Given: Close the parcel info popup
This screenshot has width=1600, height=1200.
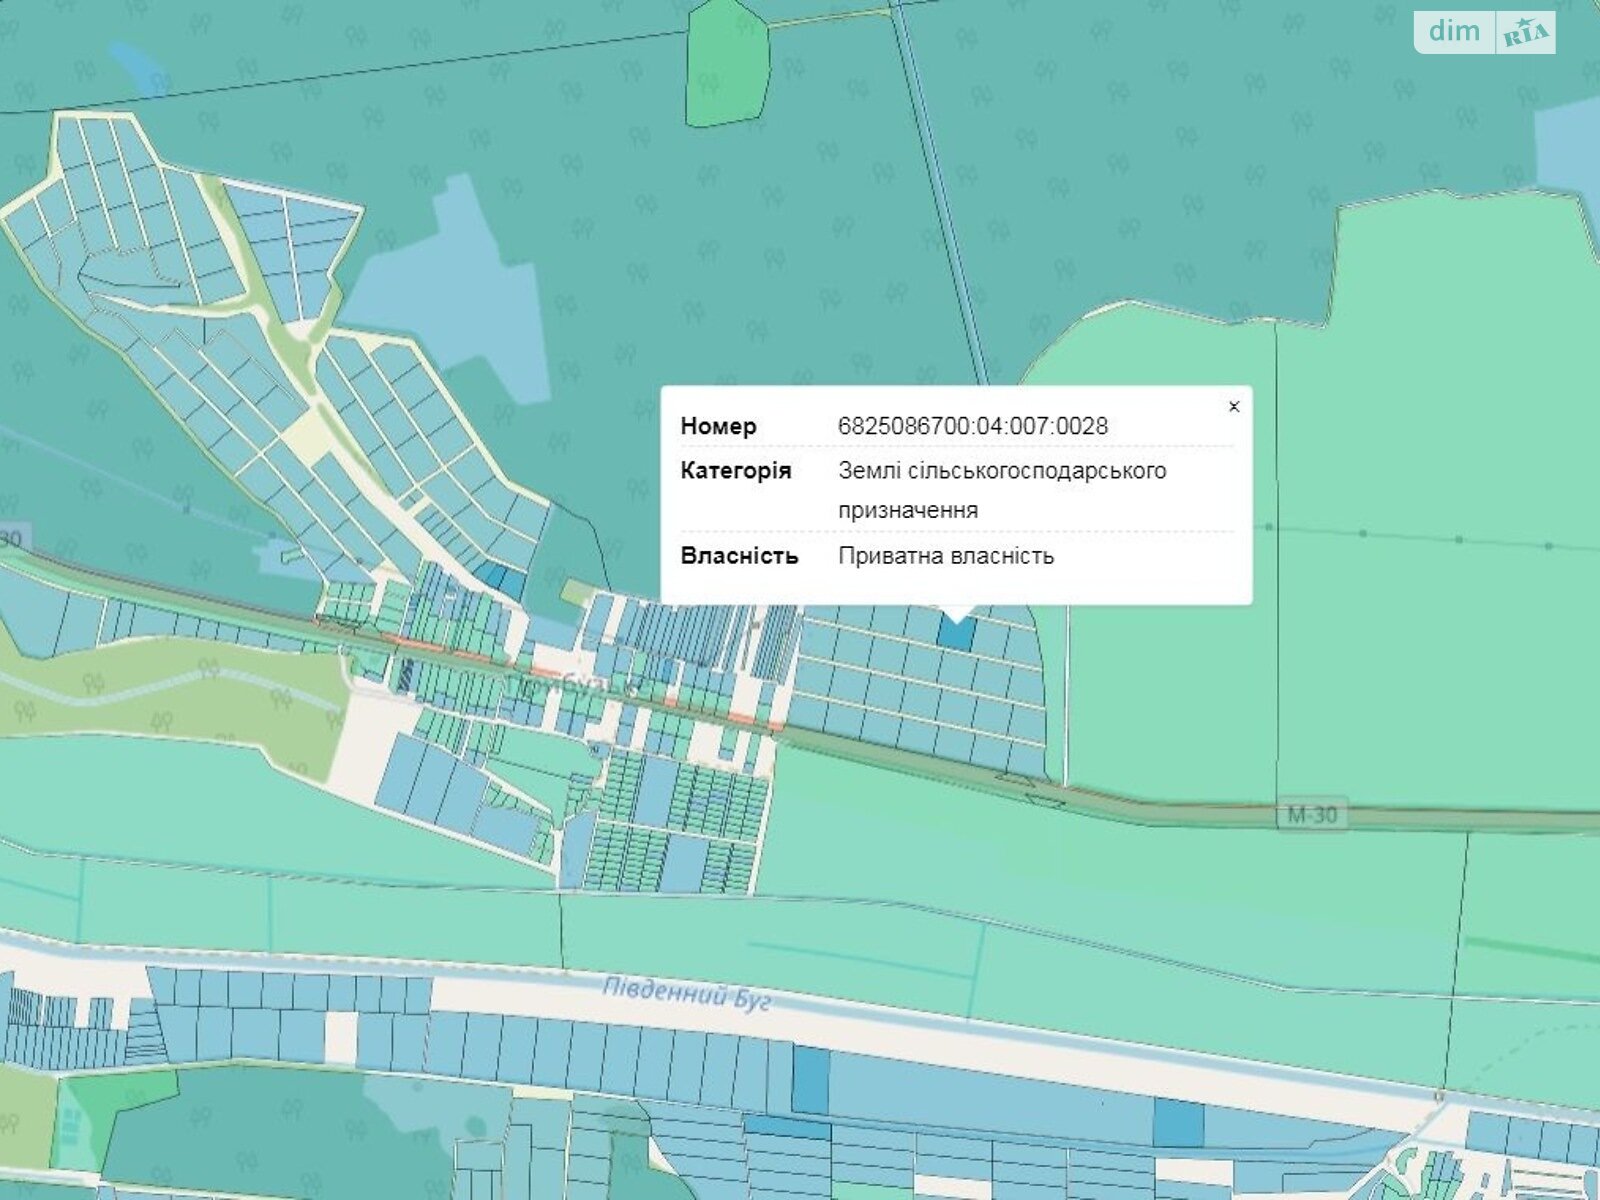Looking at the screenshot, I should (x=1233, y=406).
